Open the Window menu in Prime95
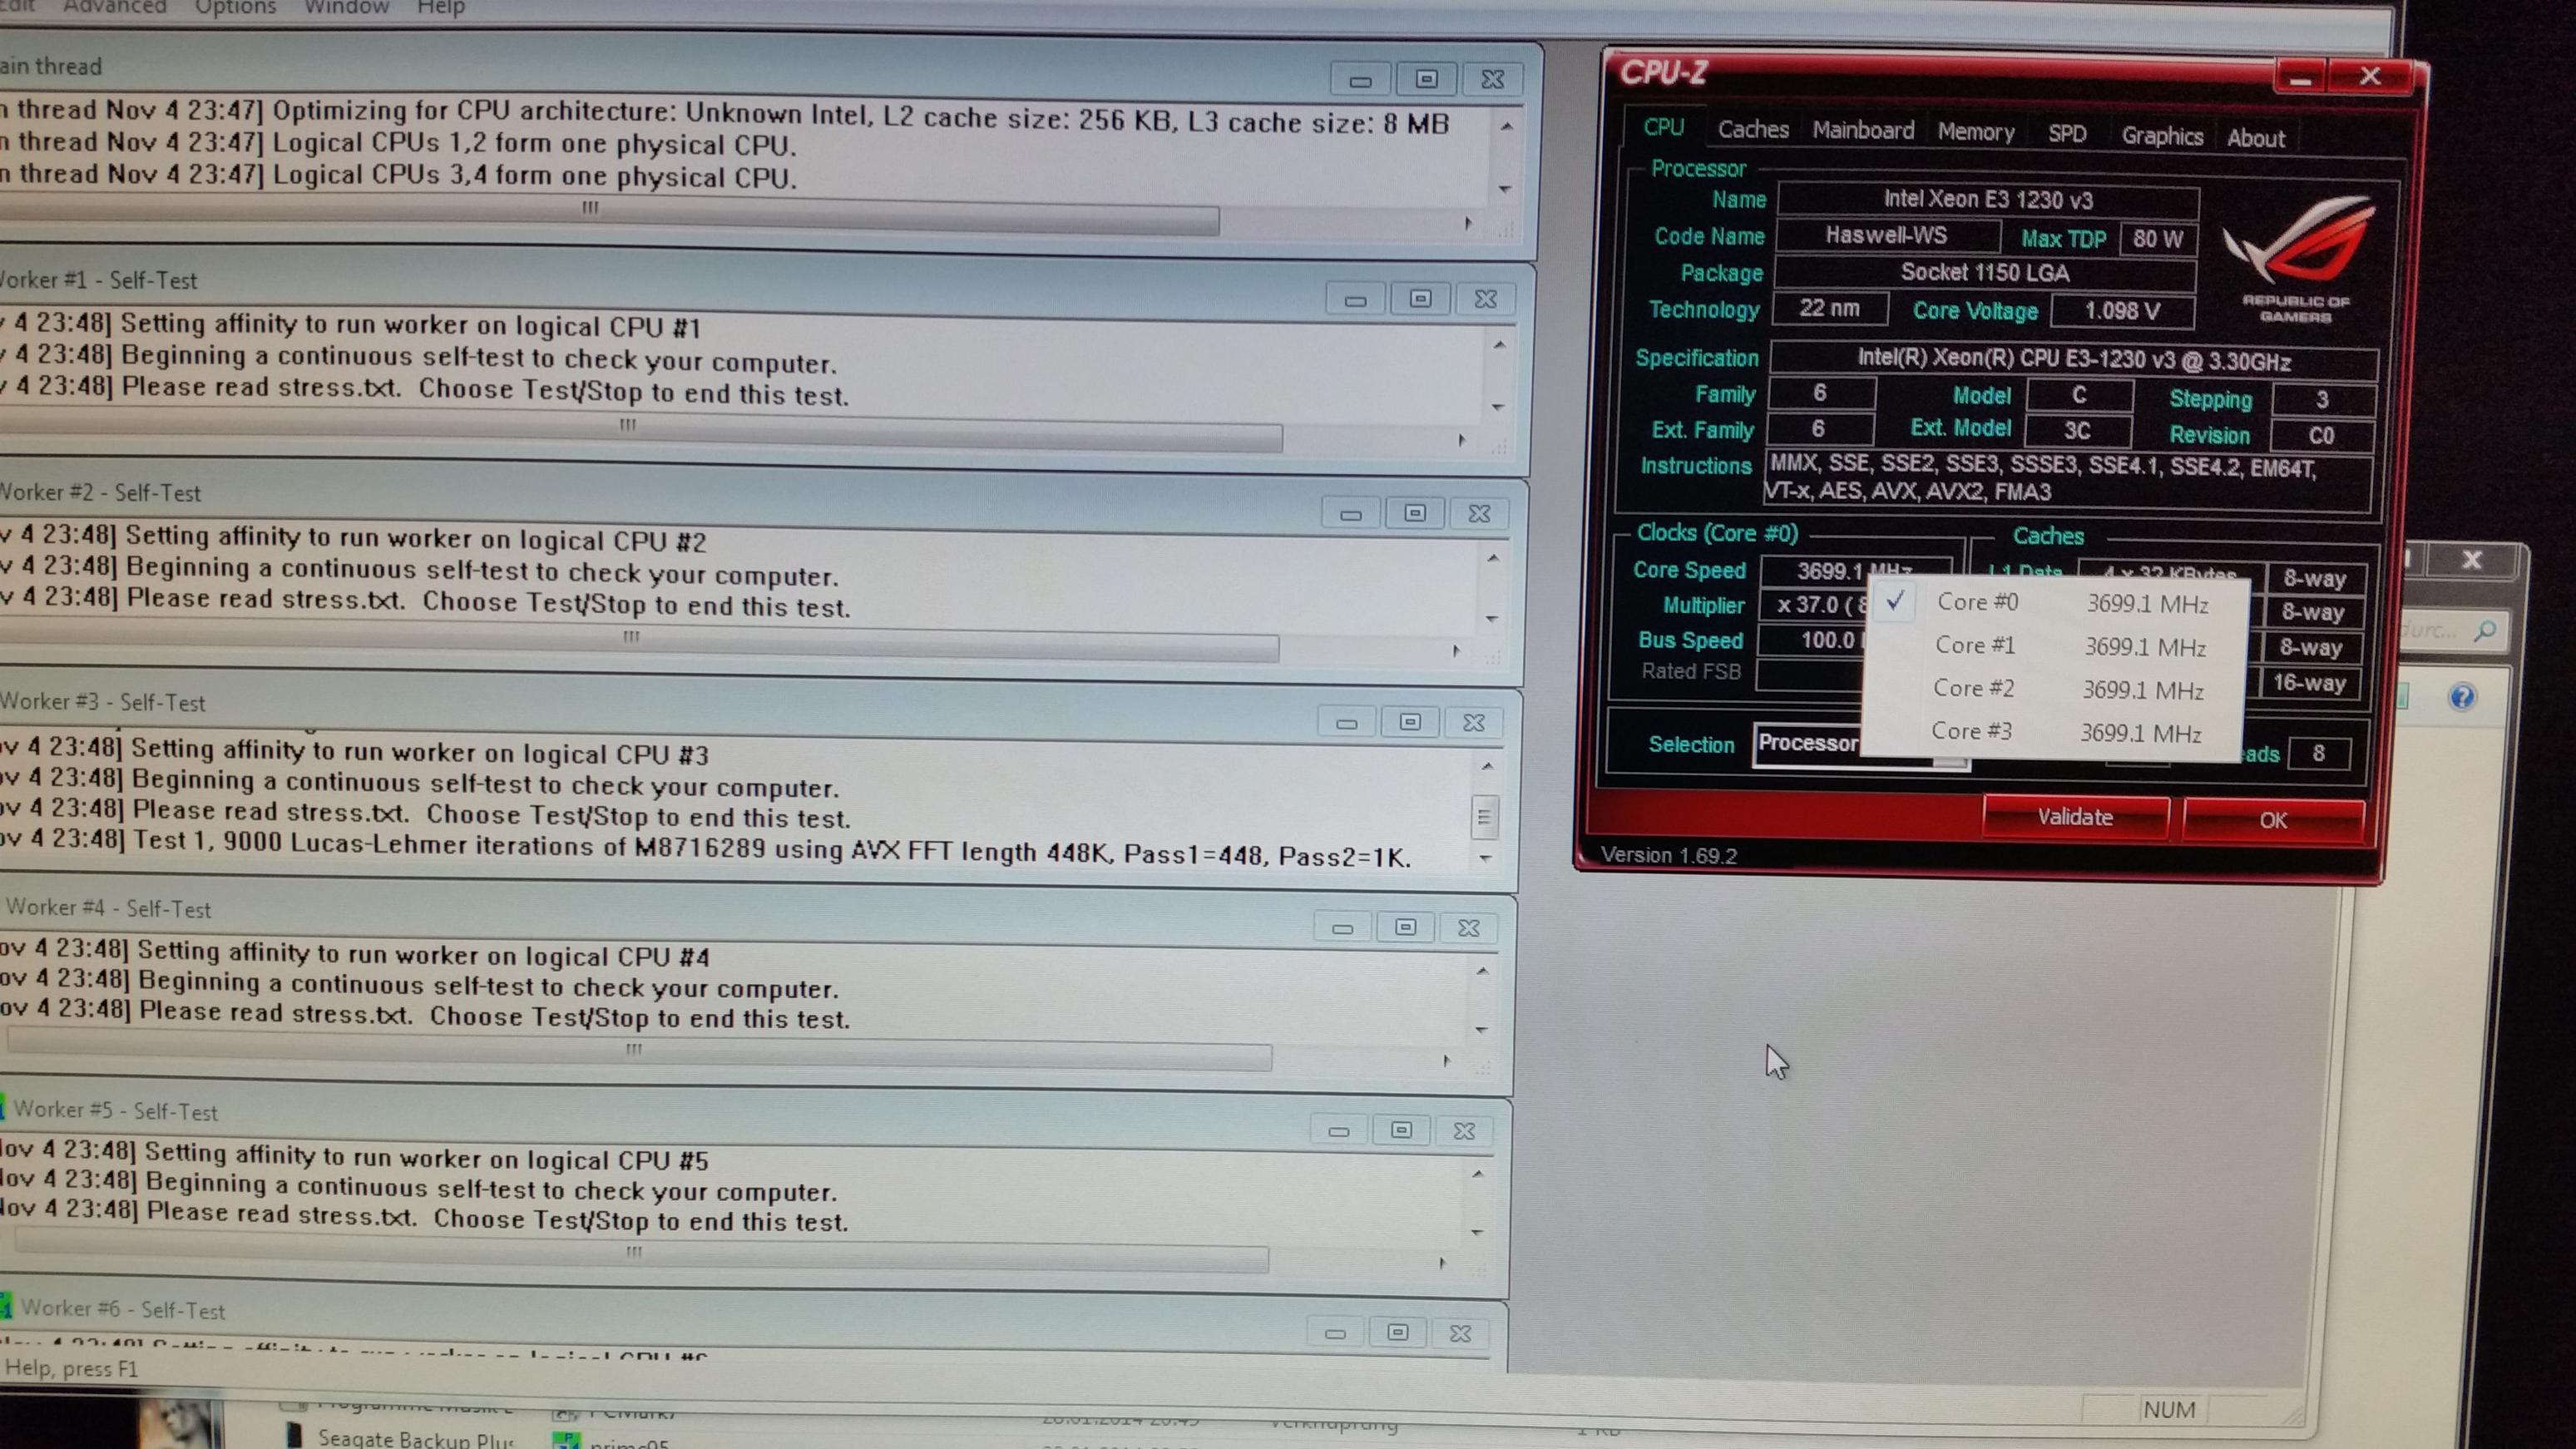This screenshot has width=2576, height=1449. click(346, 8)
